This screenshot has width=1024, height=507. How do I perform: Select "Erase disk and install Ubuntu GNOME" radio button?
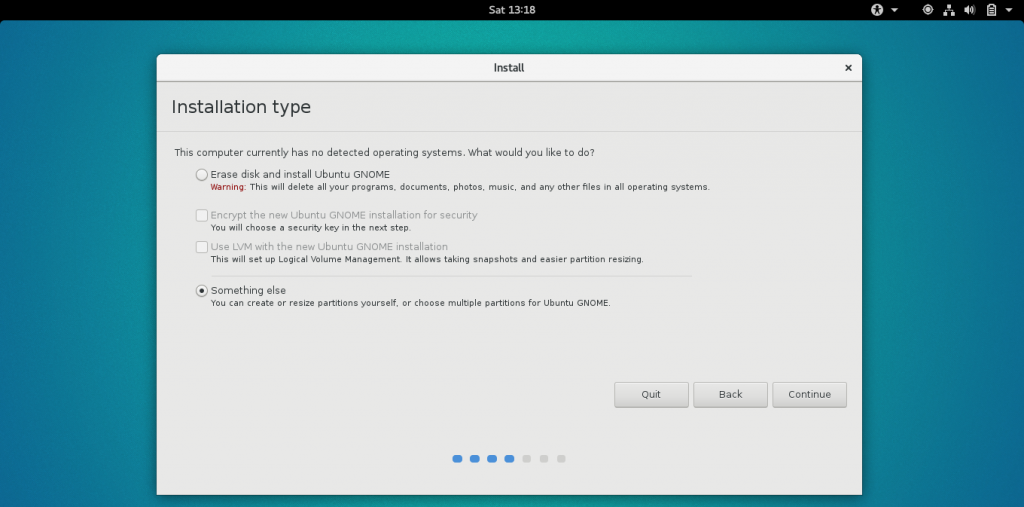(202, 175)
